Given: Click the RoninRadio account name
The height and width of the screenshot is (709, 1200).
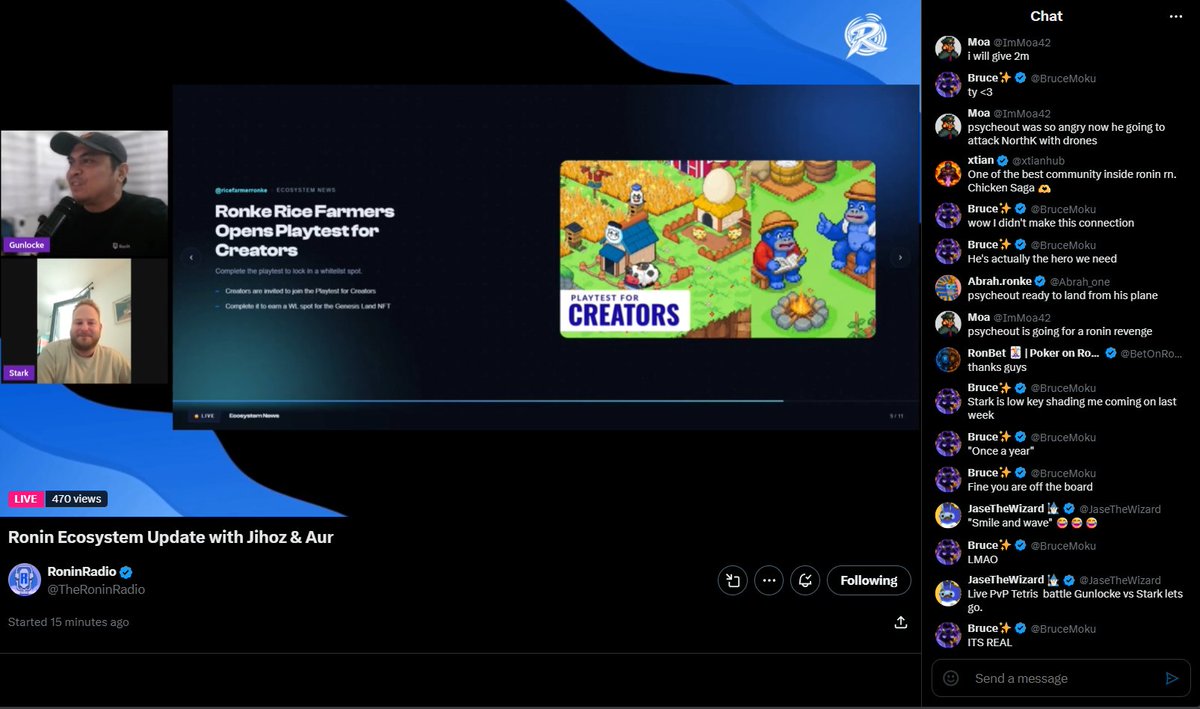Looking at the screenshot, I should point(81,572).
